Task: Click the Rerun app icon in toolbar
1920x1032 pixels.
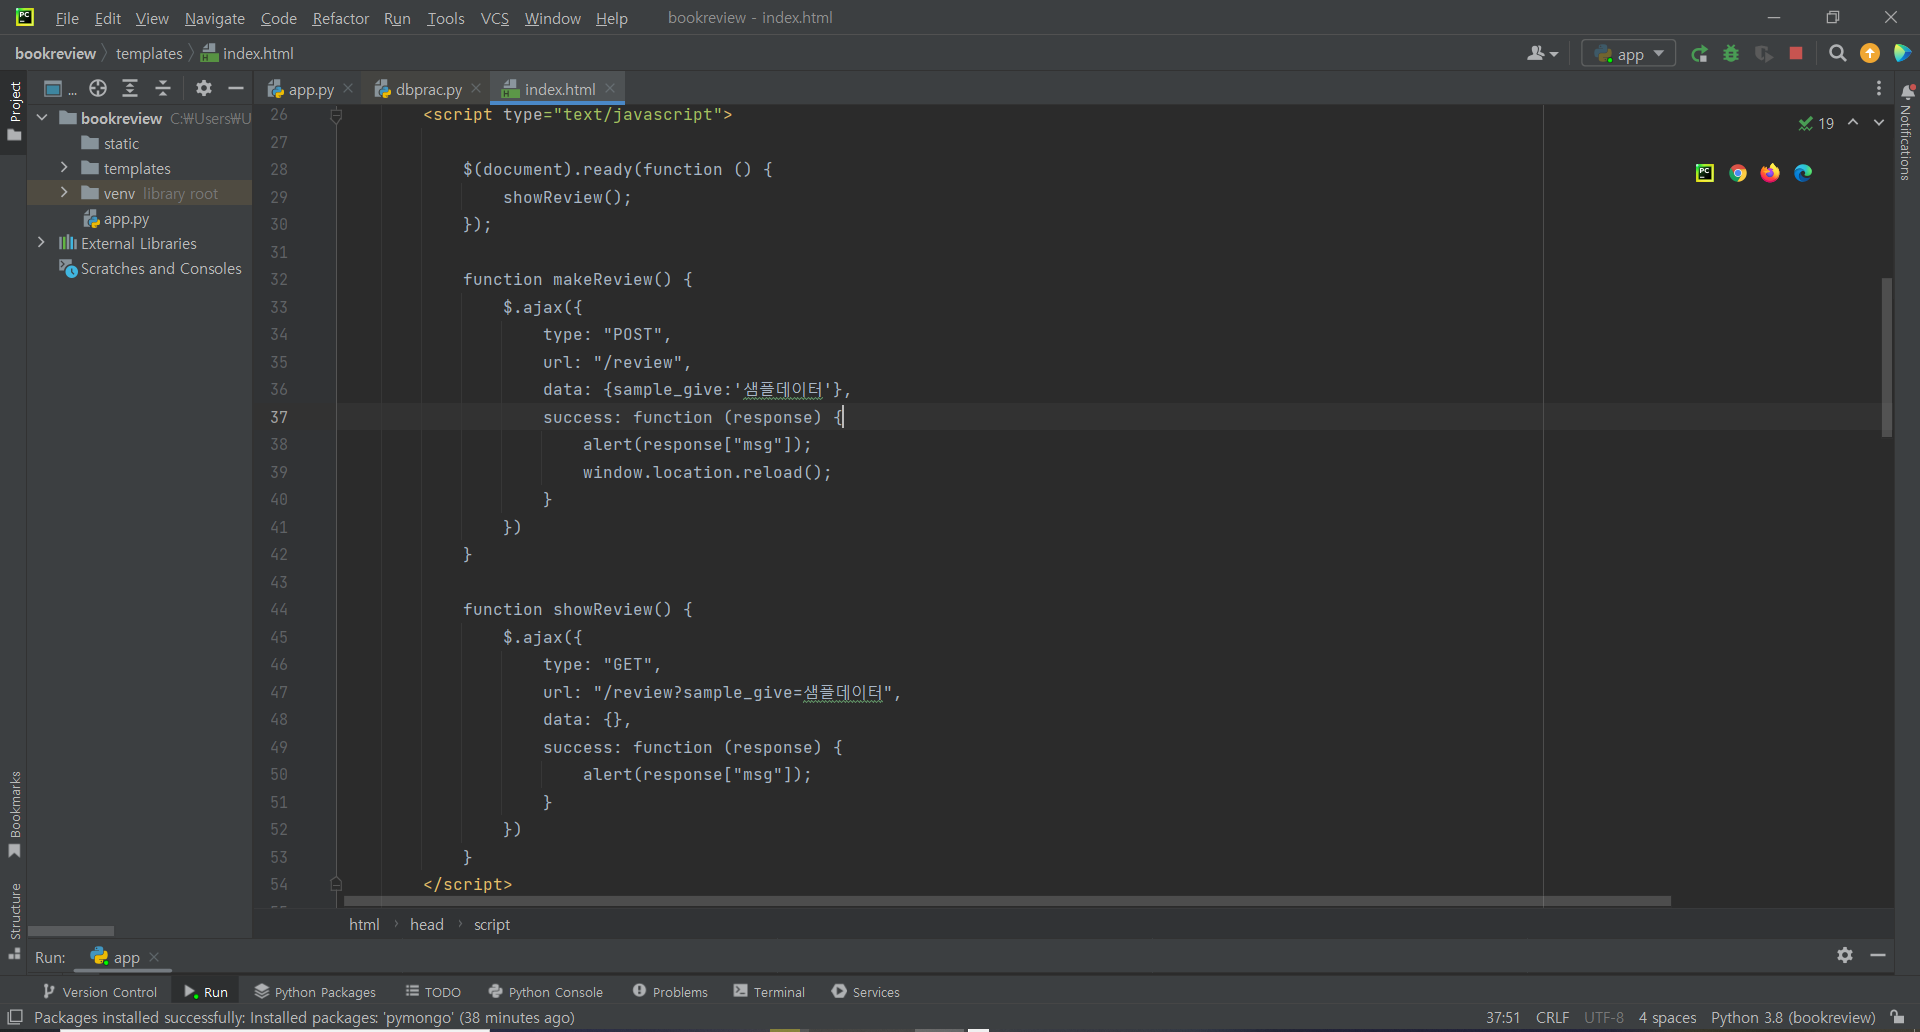Action: pos(1699,54)
